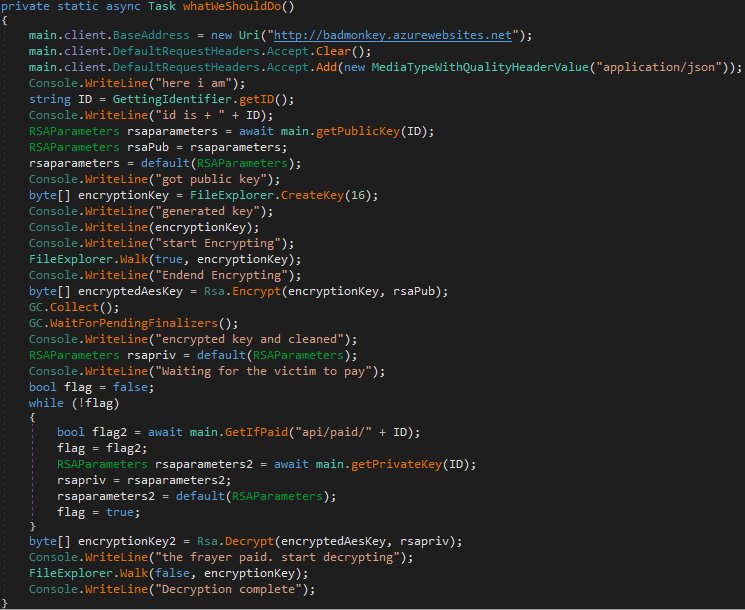Select the MediaTypeWithQualityHeaderValue type name
745x610 pixels.
coord(480,67)
